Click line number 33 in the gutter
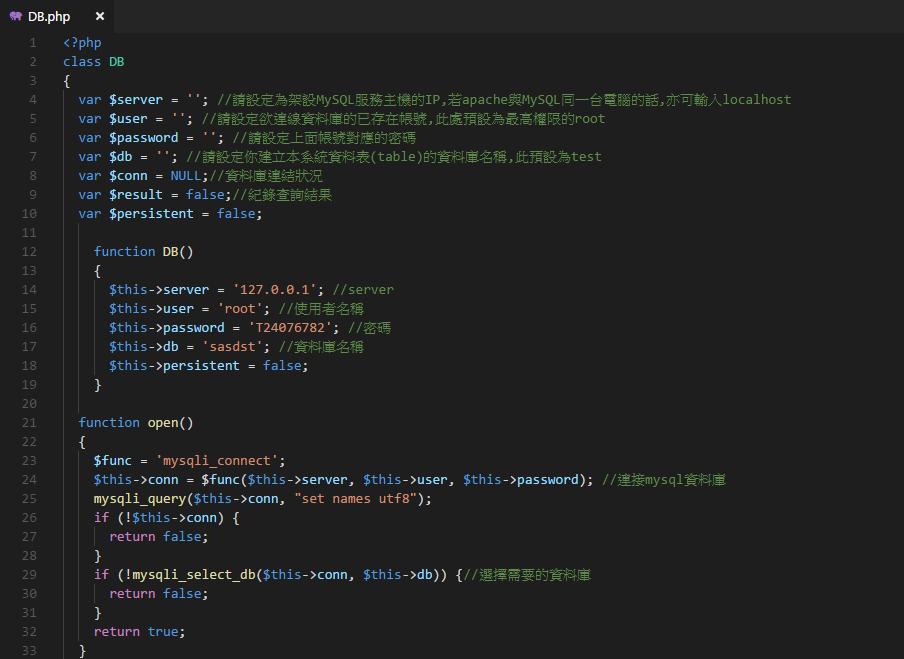 click(x=29, y=651)
